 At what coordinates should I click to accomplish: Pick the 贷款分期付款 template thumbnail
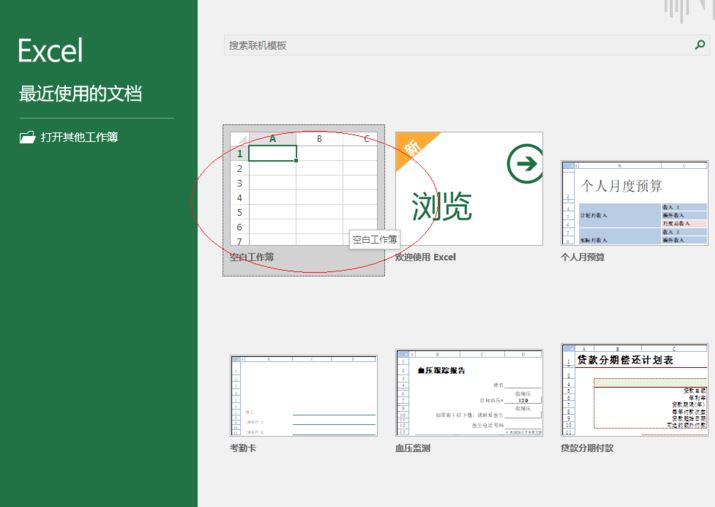[635, 390]
